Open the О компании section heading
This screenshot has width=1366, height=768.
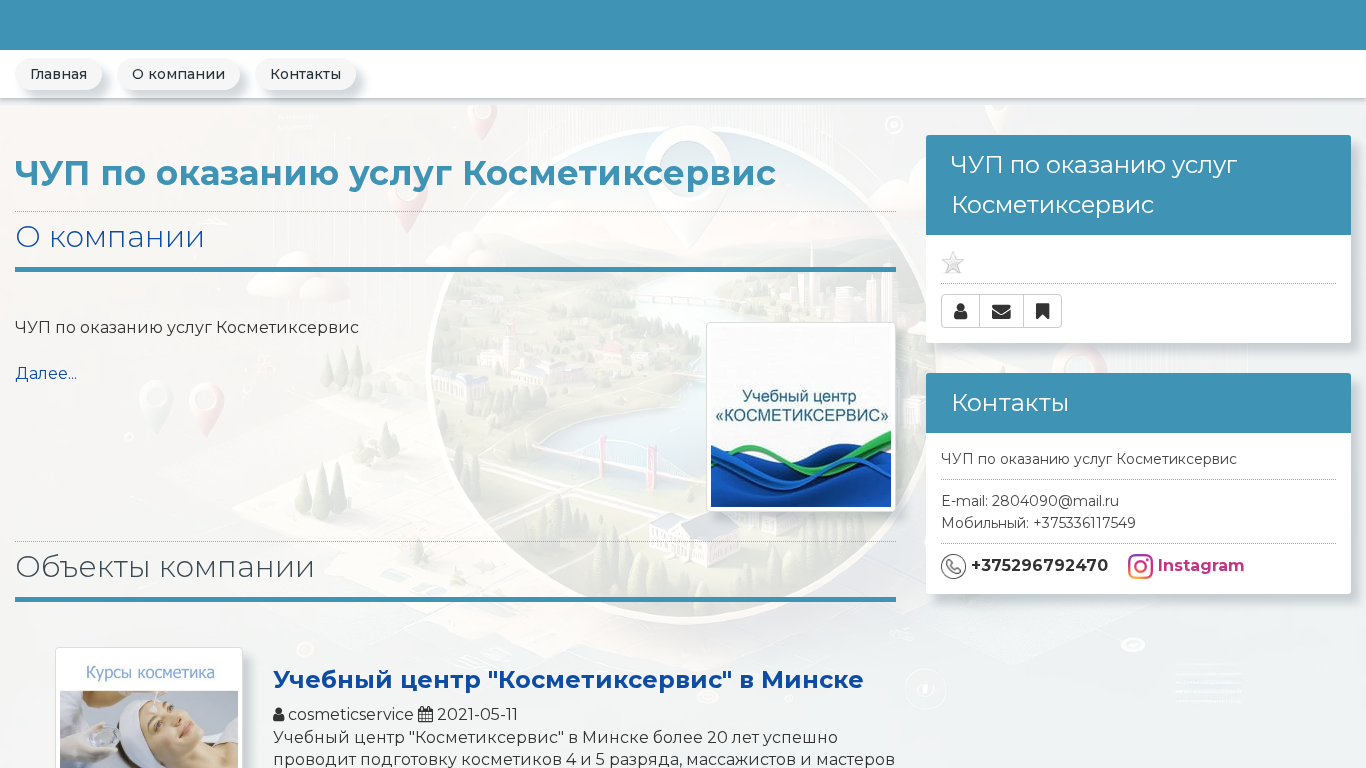[x=110, y=237]
